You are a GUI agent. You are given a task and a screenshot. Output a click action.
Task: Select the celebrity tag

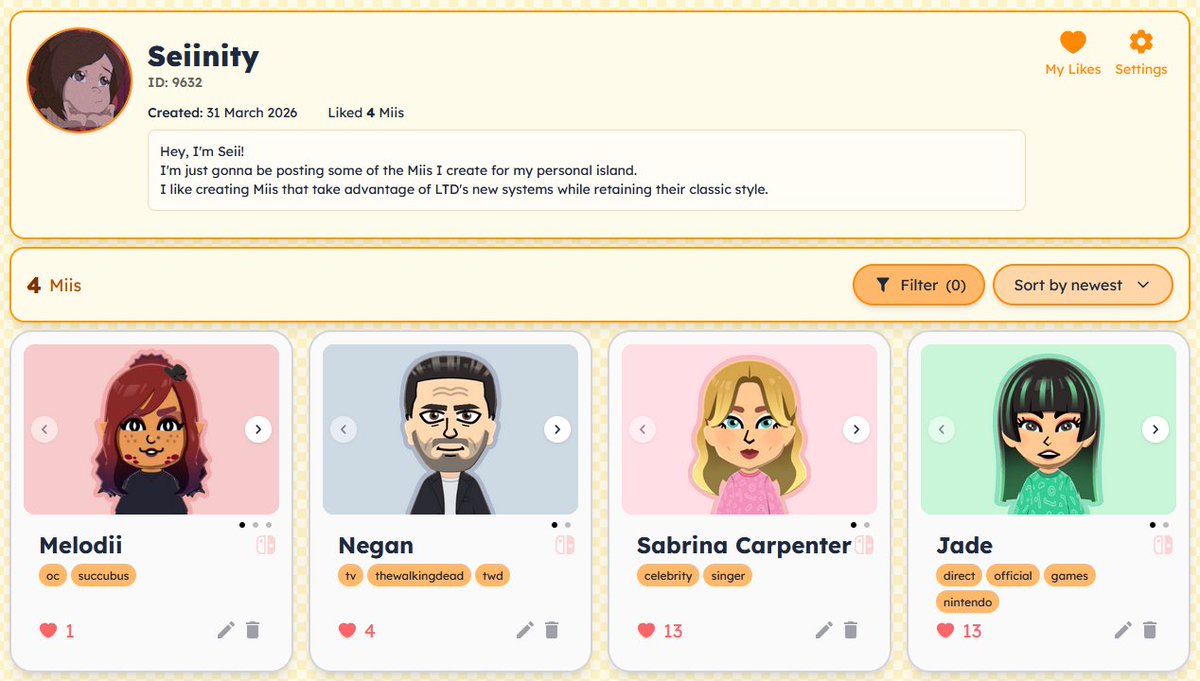coord(668,576)
